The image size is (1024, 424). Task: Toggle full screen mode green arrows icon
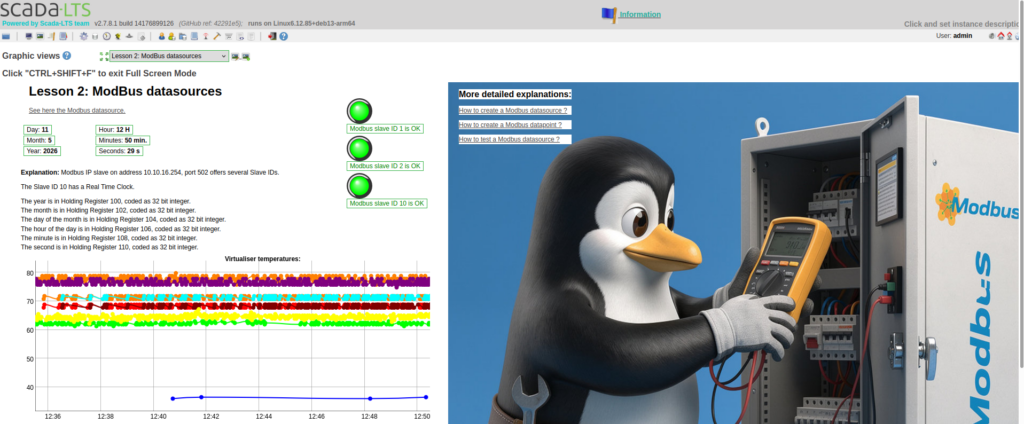click(x=103, y=57)
